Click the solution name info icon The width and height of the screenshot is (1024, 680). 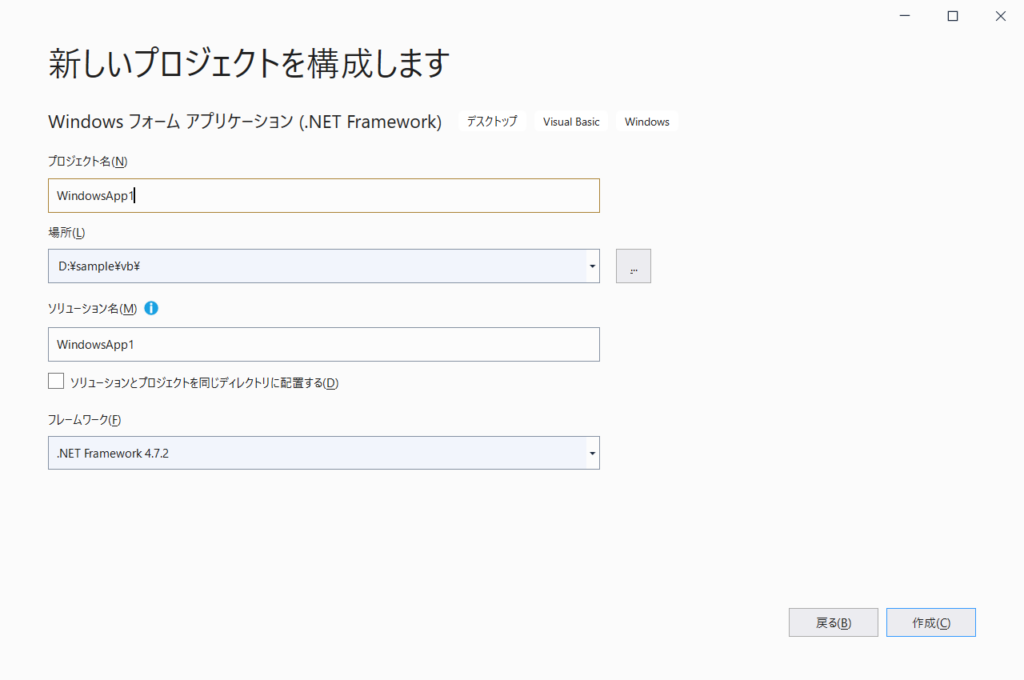pos(151,308)
